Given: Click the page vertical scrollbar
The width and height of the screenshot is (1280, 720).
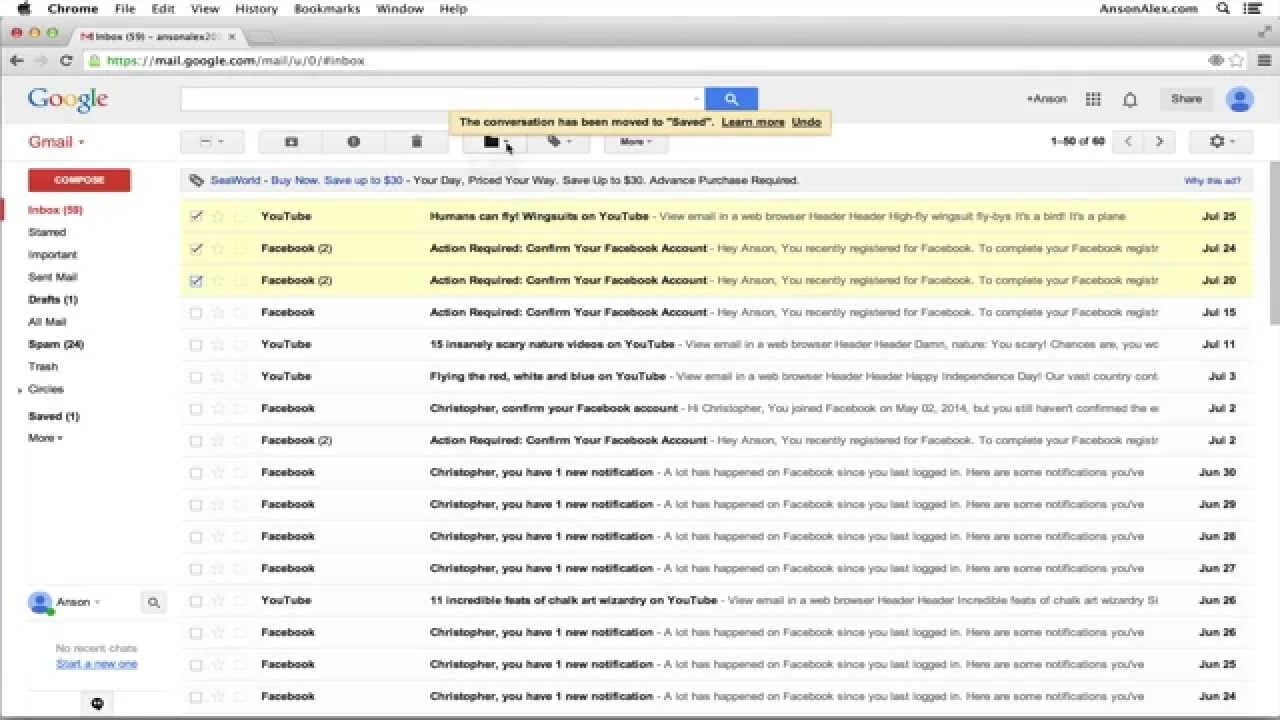Looking at the screenshot, I should pyautogui.click(x=1273, y=243).
